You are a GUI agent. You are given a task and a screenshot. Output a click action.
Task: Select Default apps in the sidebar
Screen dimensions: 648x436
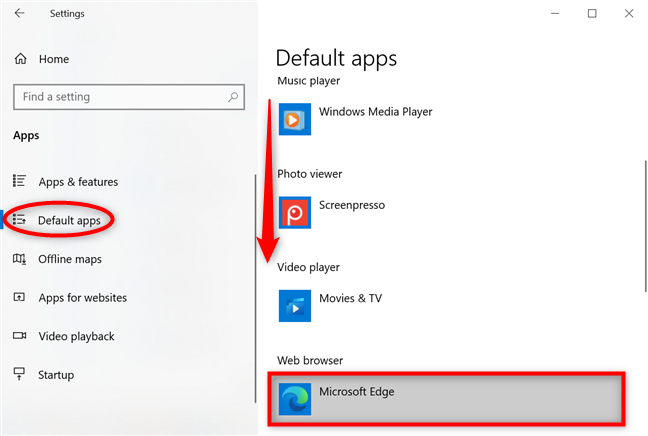(x=69, y=220)
